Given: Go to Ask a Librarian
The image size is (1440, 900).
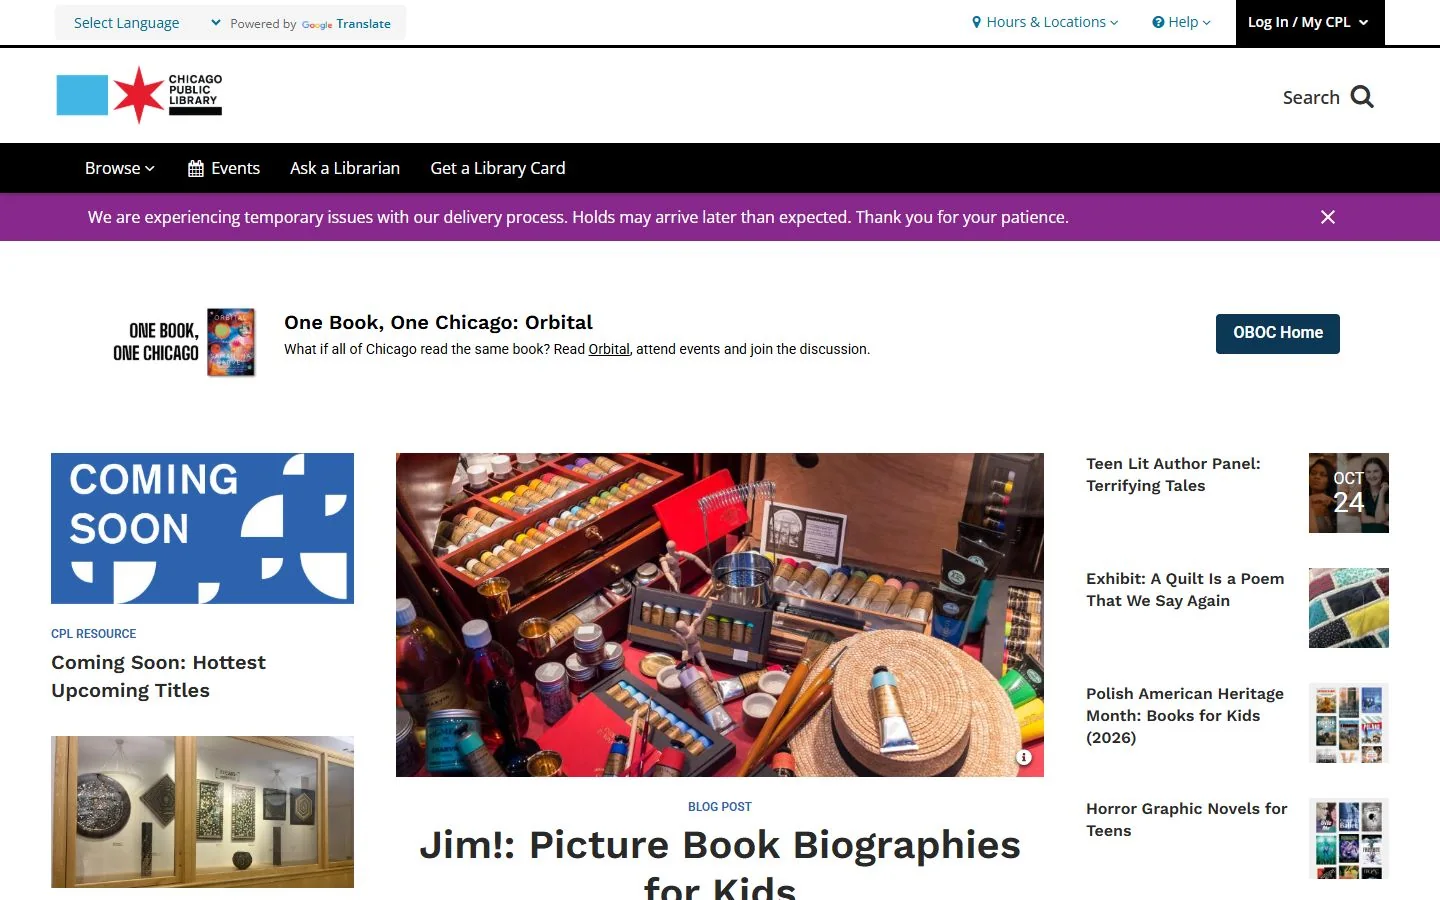Looking at the screenshot, I should (345, 168).
